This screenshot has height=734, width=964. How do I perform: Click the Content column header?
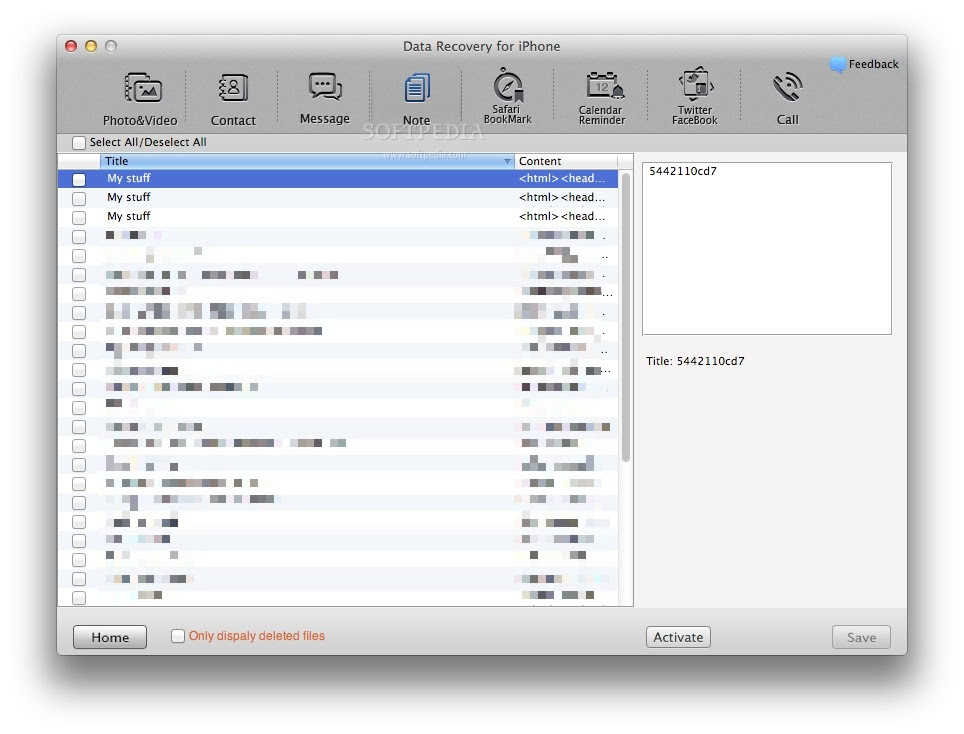click(x=566, y=161)
